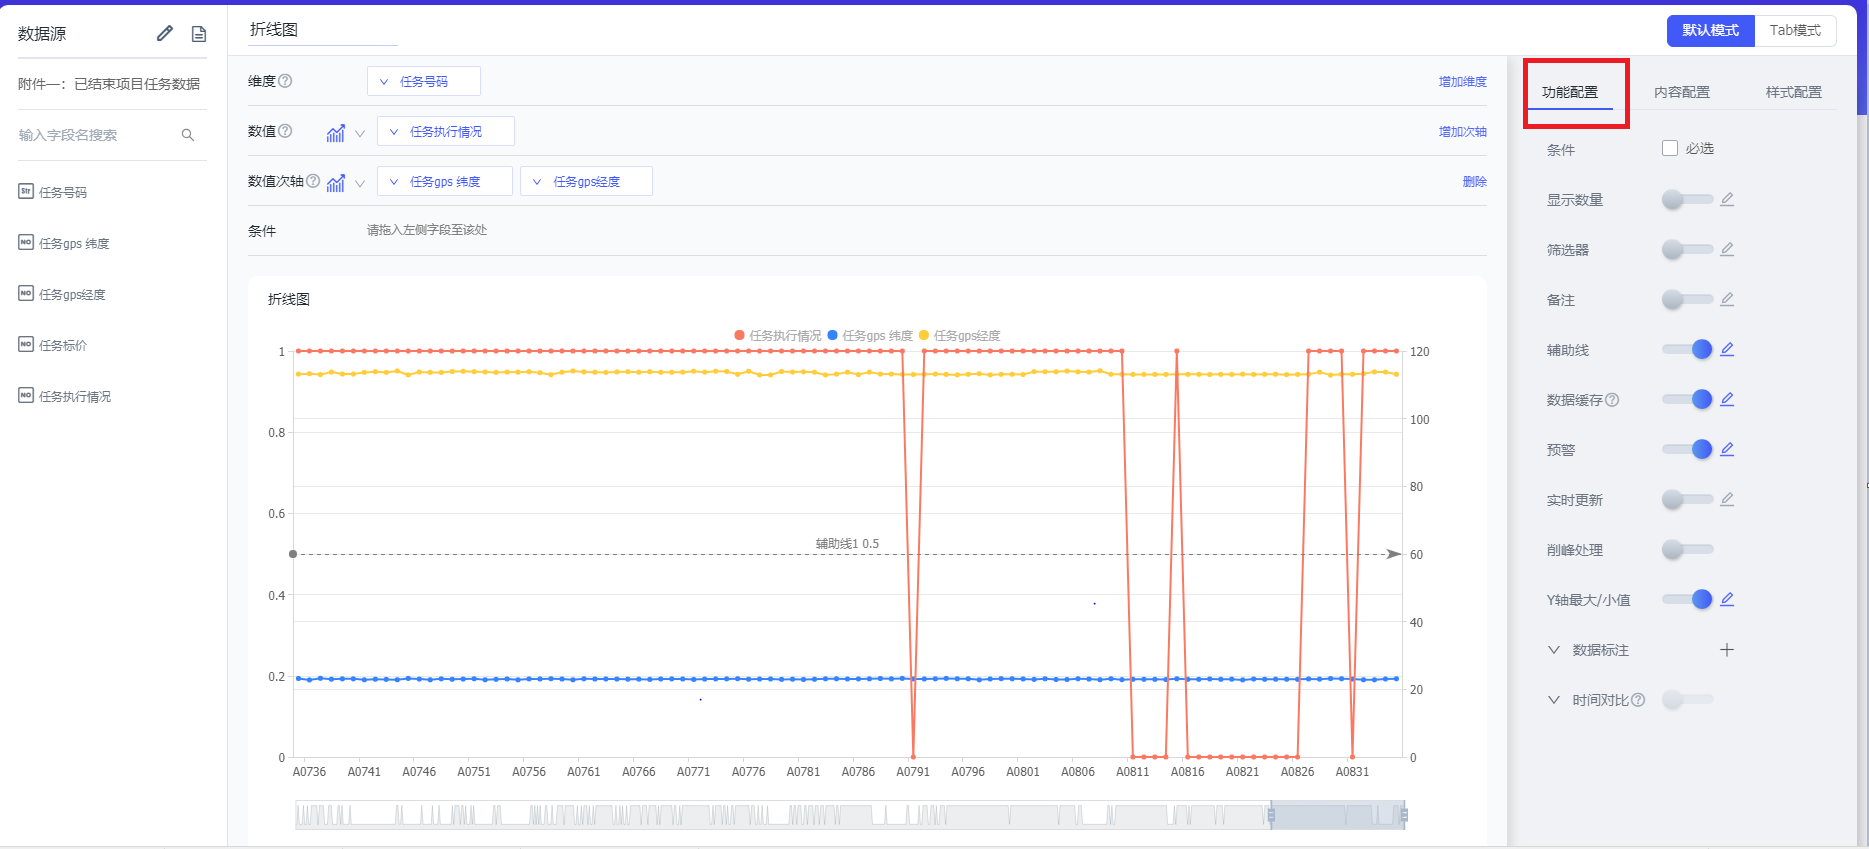Click the chart type icon in 数值 row
1869x849 pixels.
tap(336, 132)
